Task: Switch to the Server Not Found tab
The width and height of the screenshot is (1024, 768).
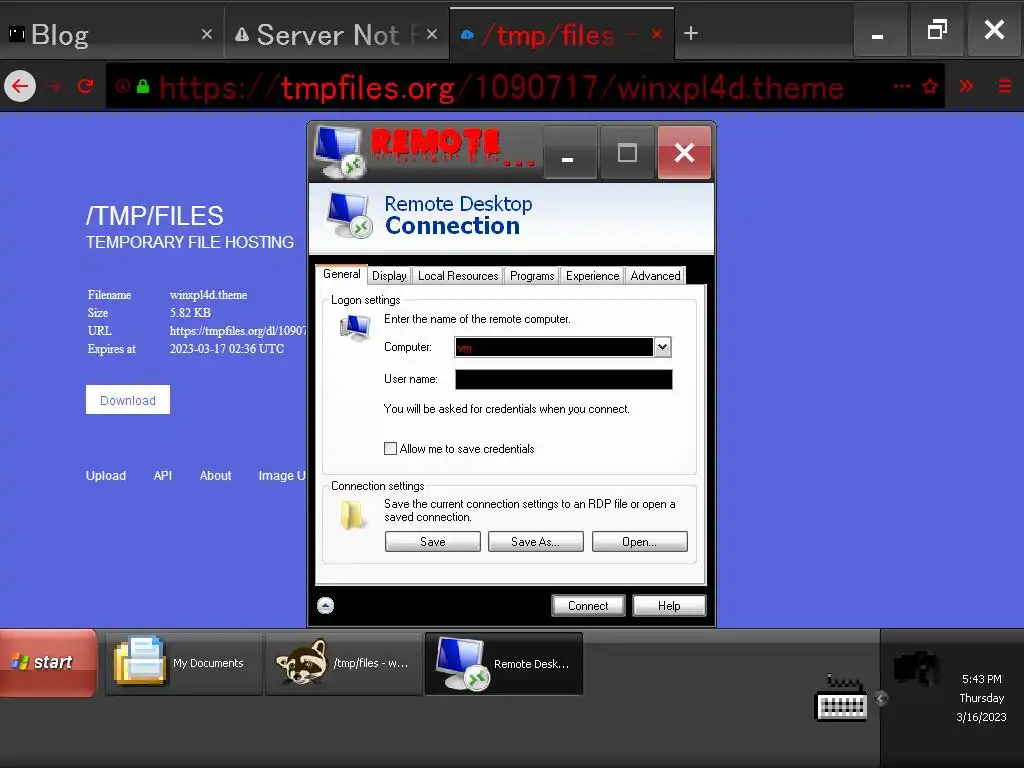Action: tap(336, 34)
